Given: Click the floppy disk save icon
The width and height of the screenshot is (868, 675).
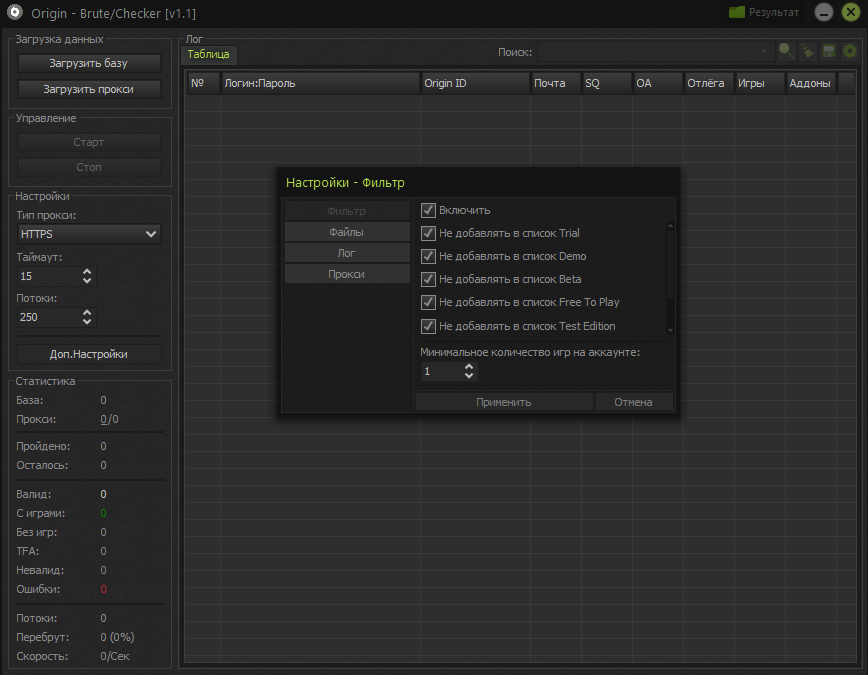Looking at the screenshot, I should pyautogui.click(x=829, y=51).
